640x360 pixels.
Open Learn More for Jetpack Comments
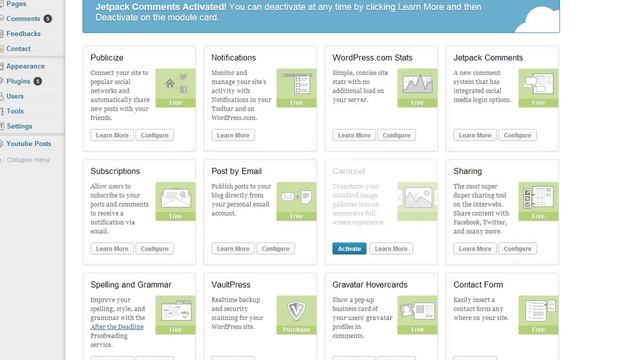pyautogui.click(x=475, y=135)
